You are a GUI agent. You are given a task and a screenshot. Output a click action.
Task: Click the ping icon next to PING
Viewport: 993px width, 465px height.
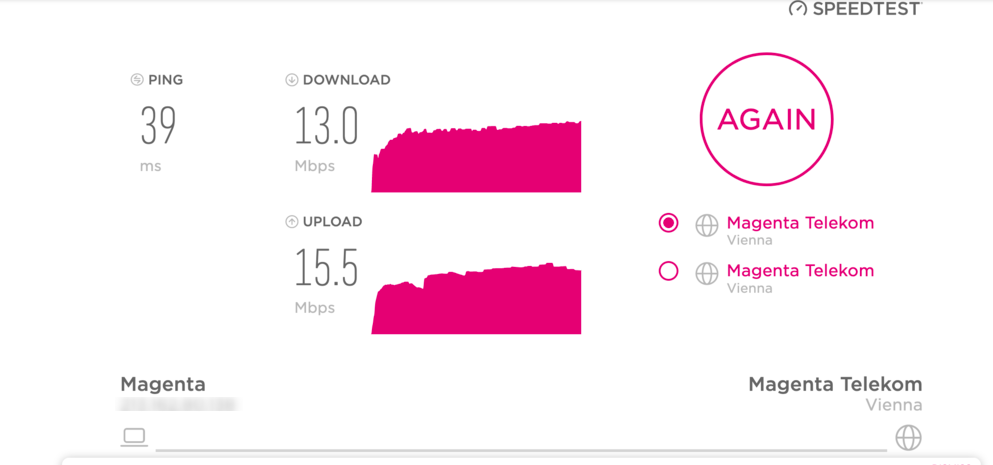tap(137, 80)
